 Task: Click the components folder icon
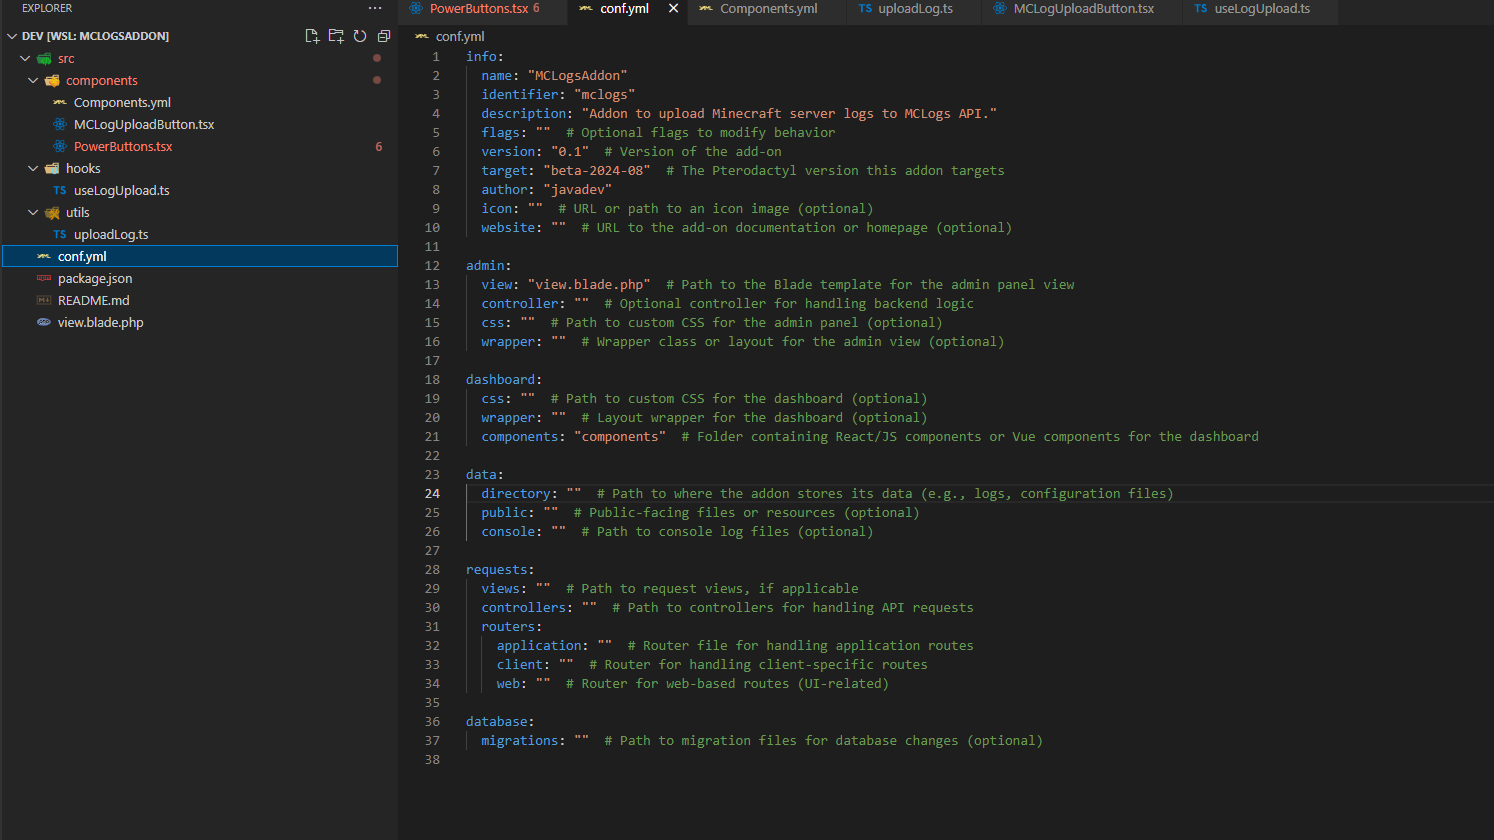(x=52, y=80)
